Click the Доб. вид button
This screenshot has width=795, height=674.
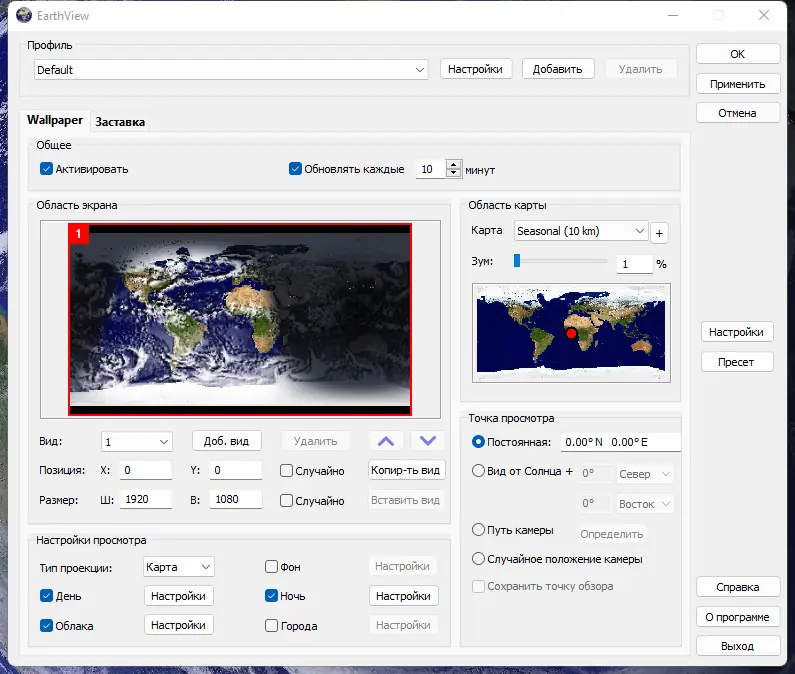[x=227, y=441]
